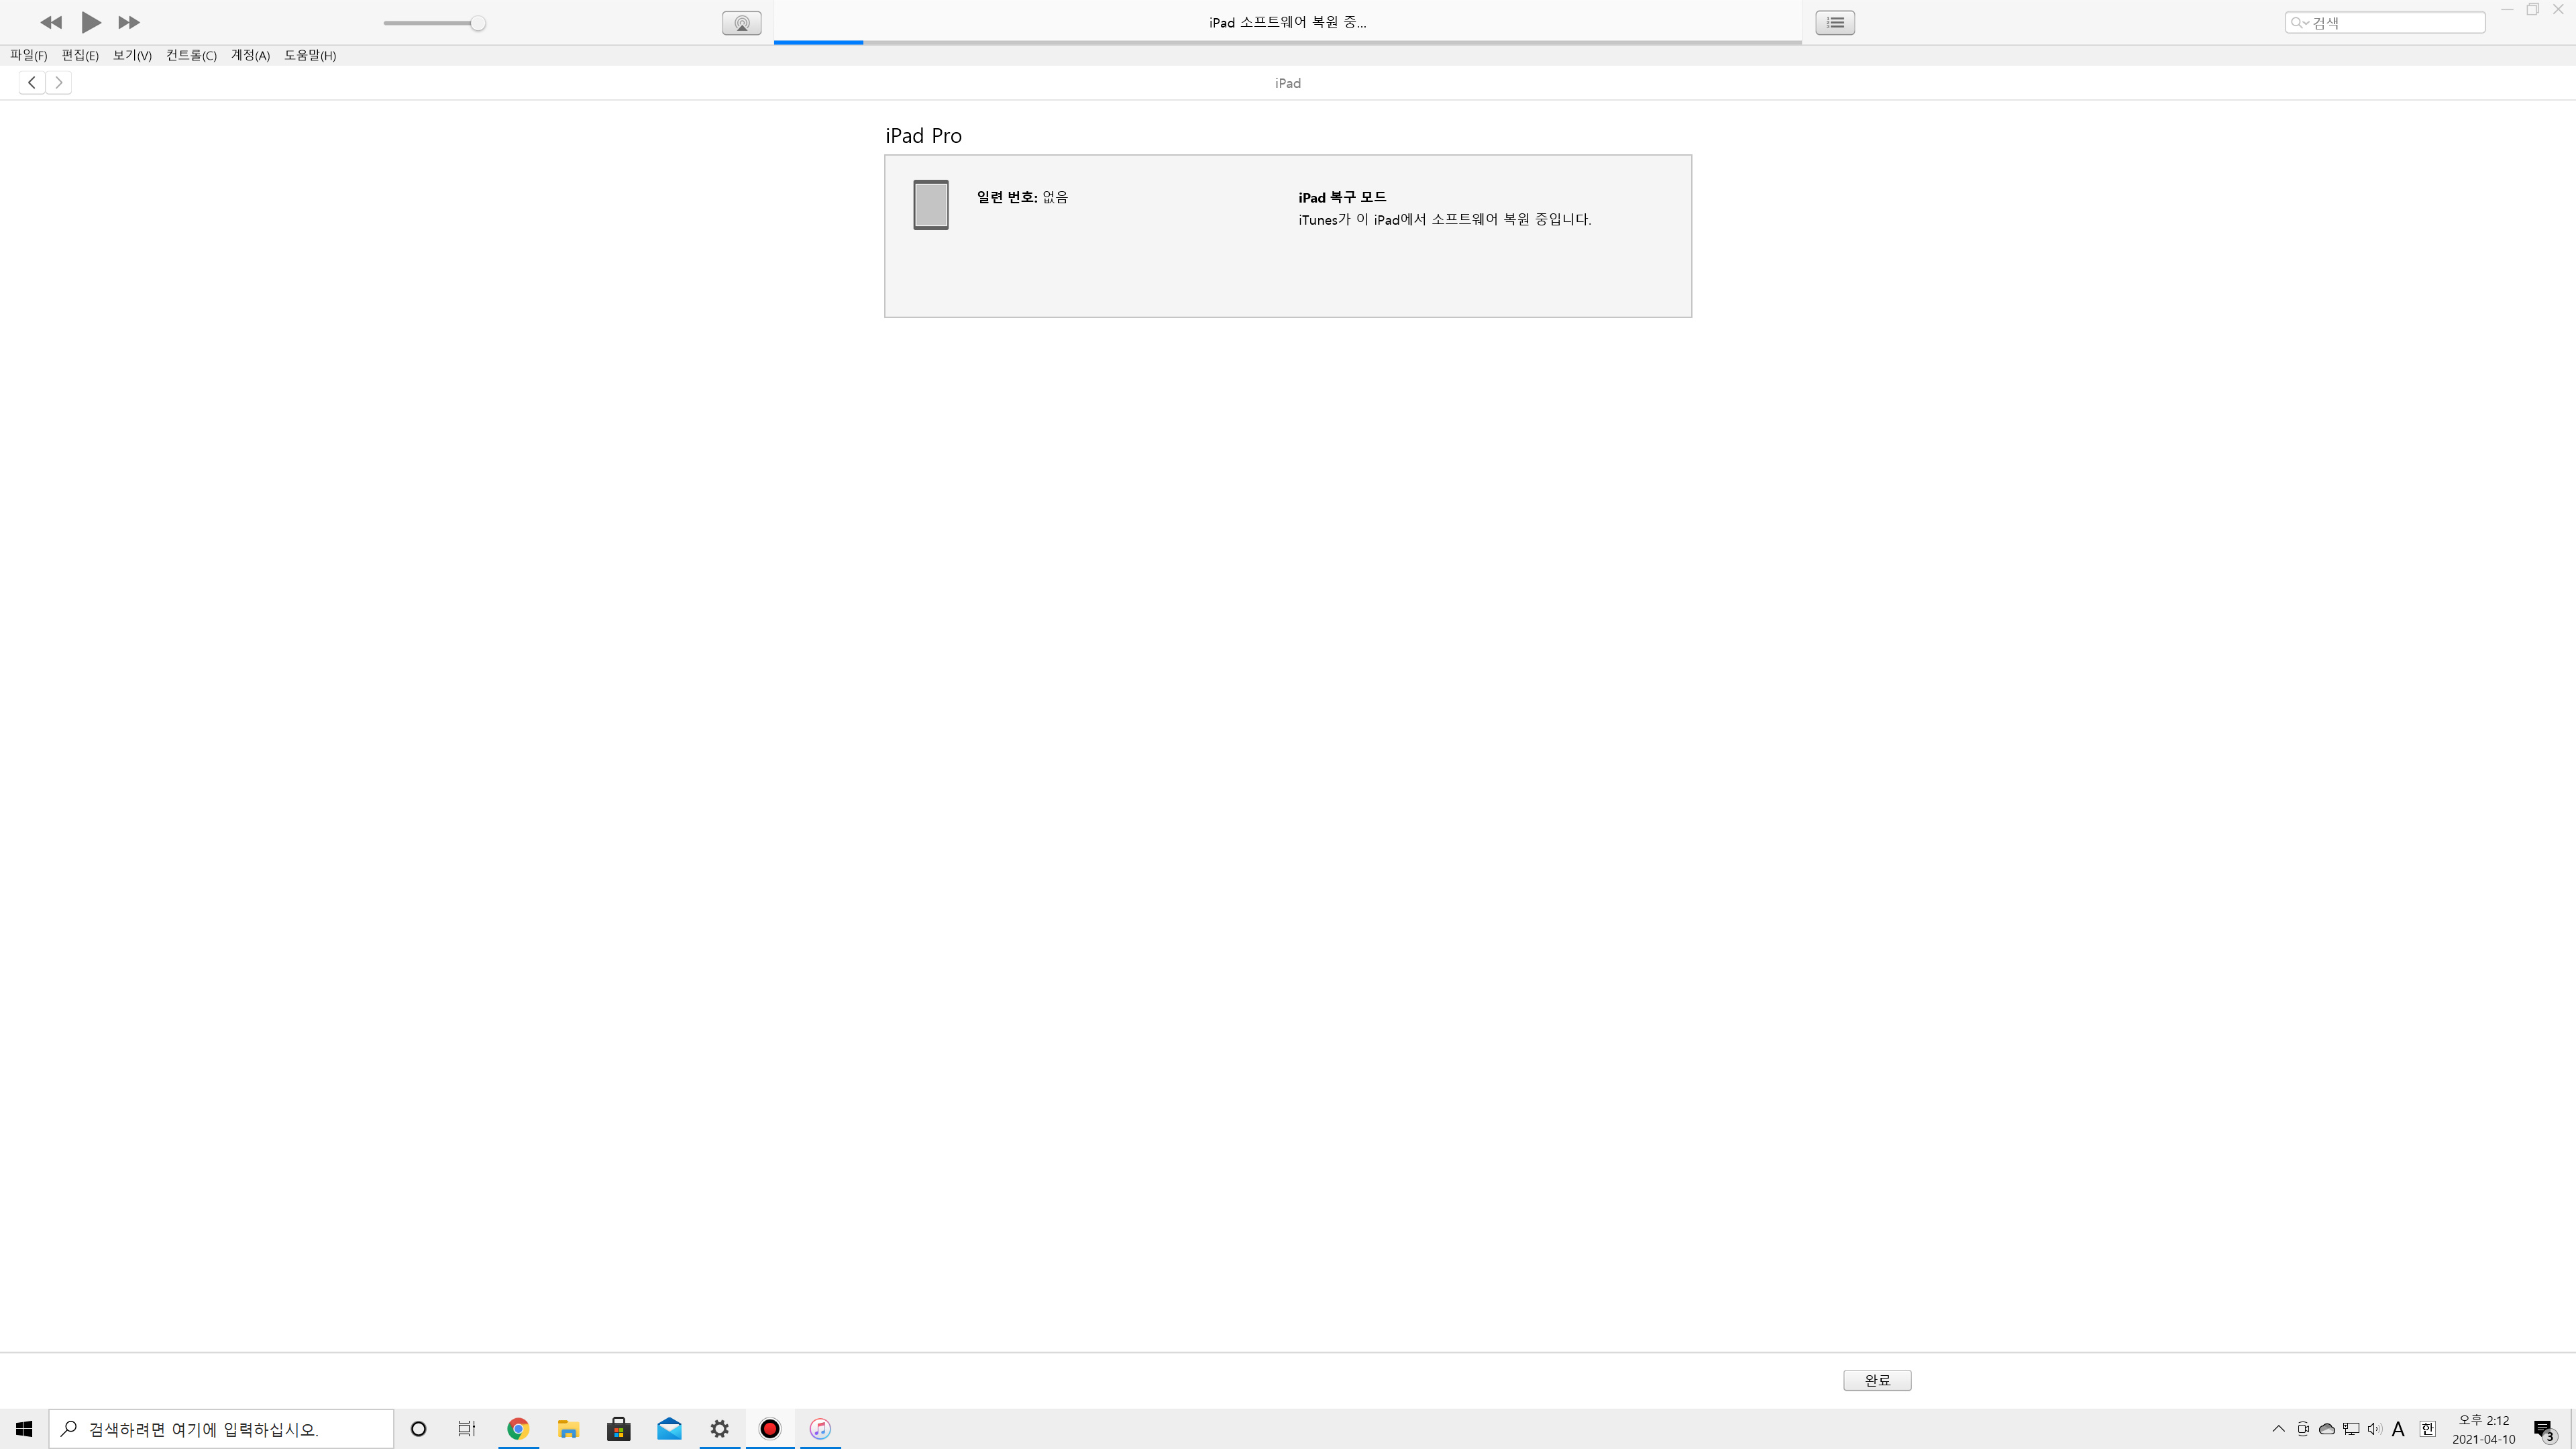Go back with the left arrow

point(32,82)
